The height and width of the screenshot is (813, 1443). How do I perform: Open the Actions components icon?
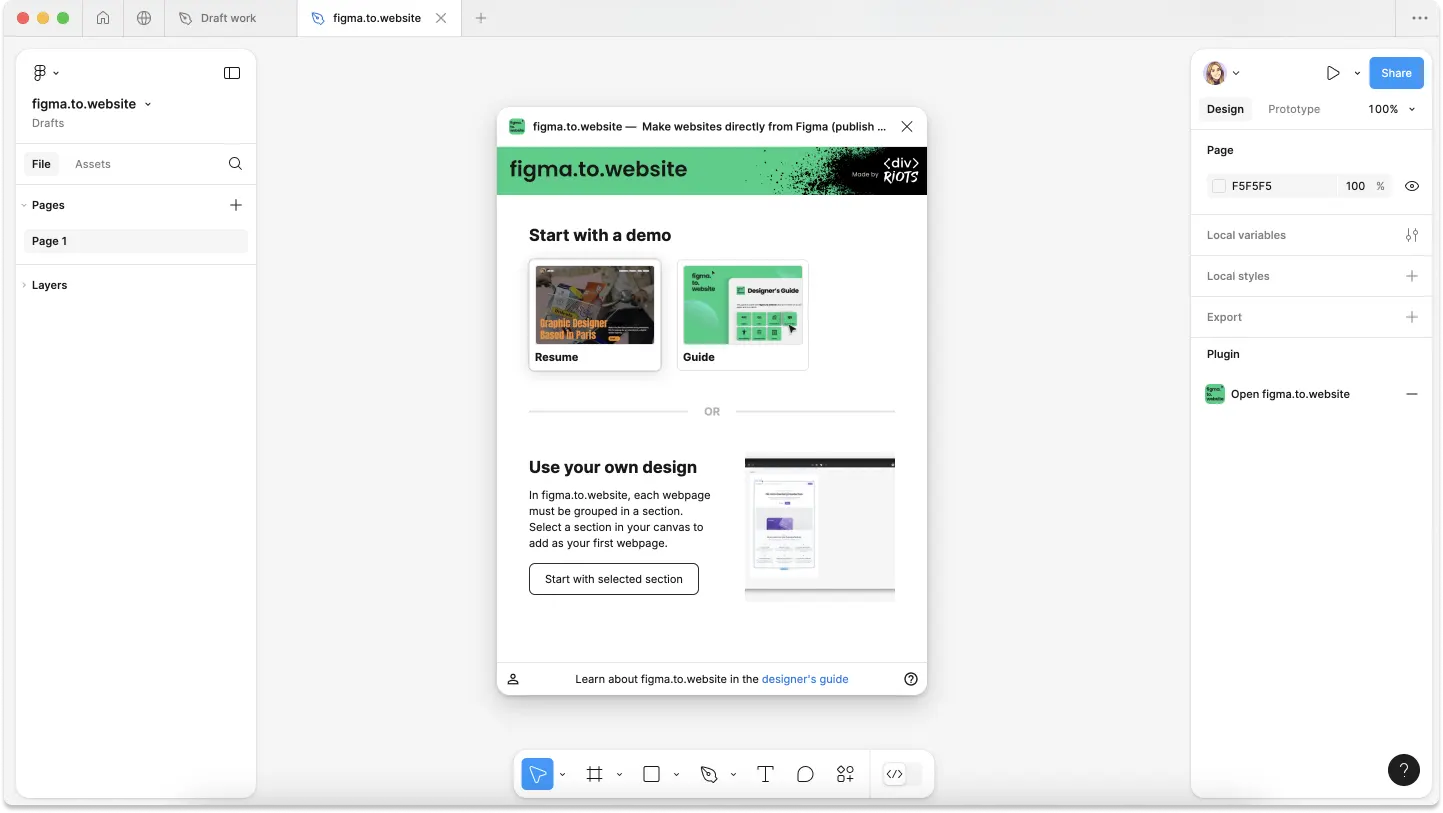(845, 774)
